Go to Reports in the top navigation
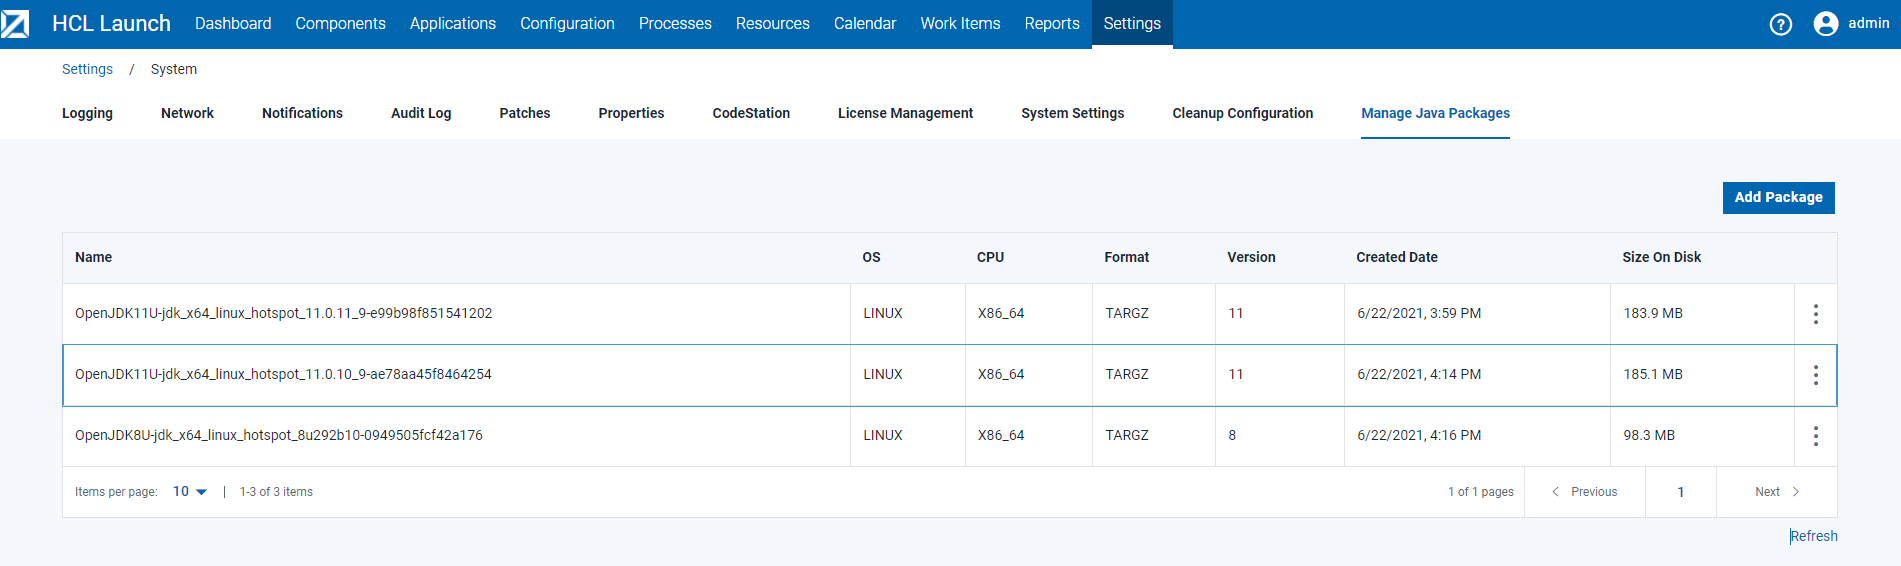 1051,23
